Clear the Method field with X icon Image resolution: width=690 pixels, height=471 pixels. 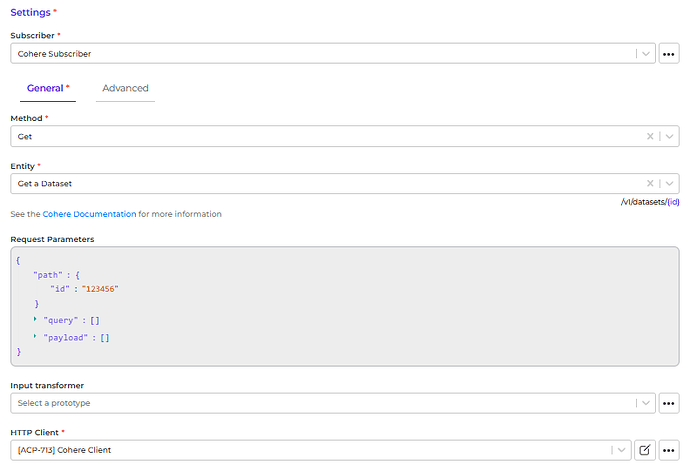click(x=650, y=136)
